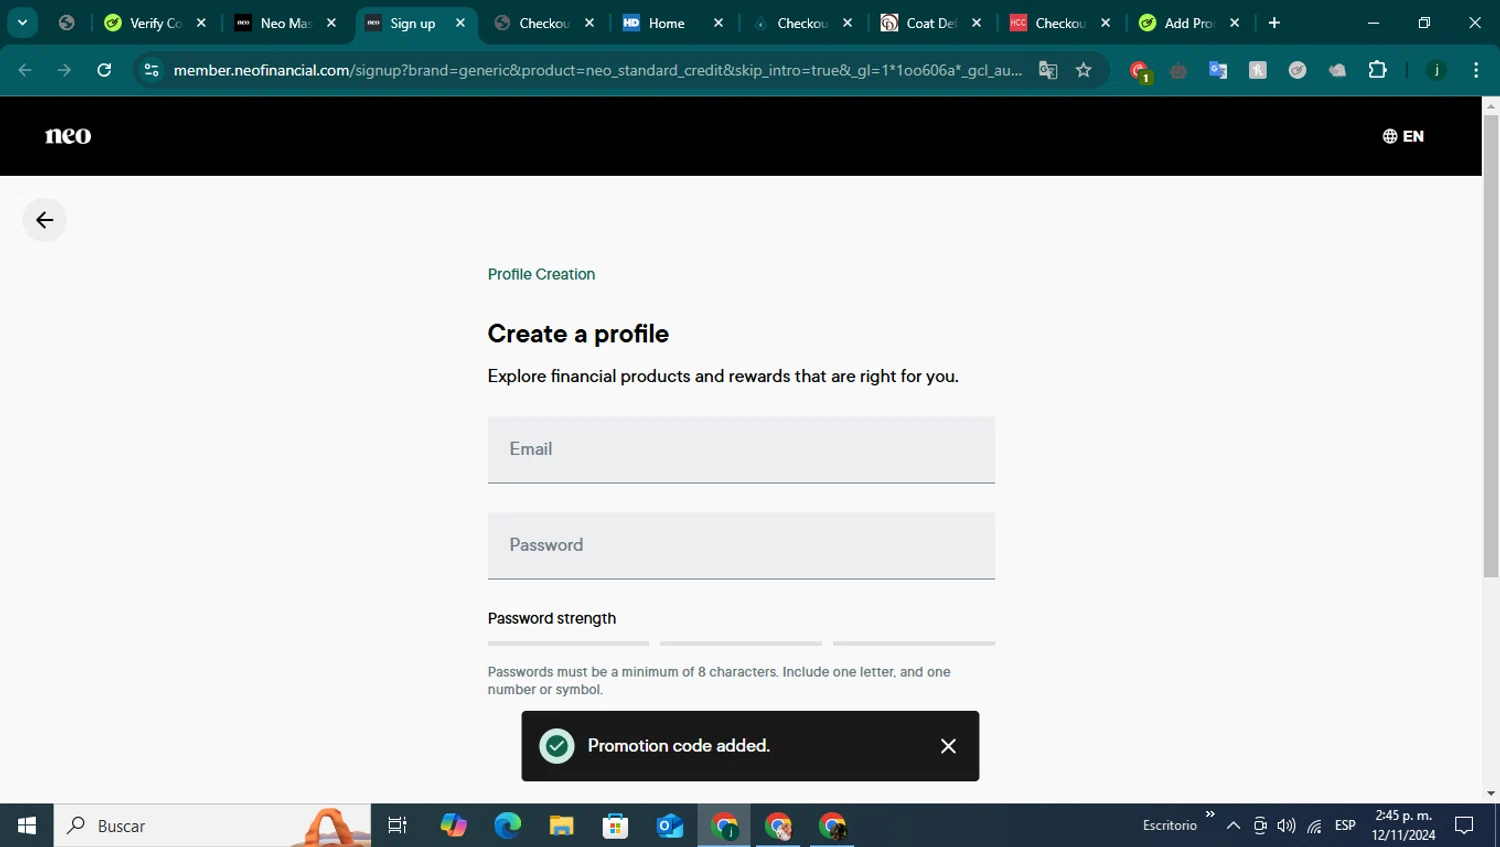Close the Home tab

point(718,23)
